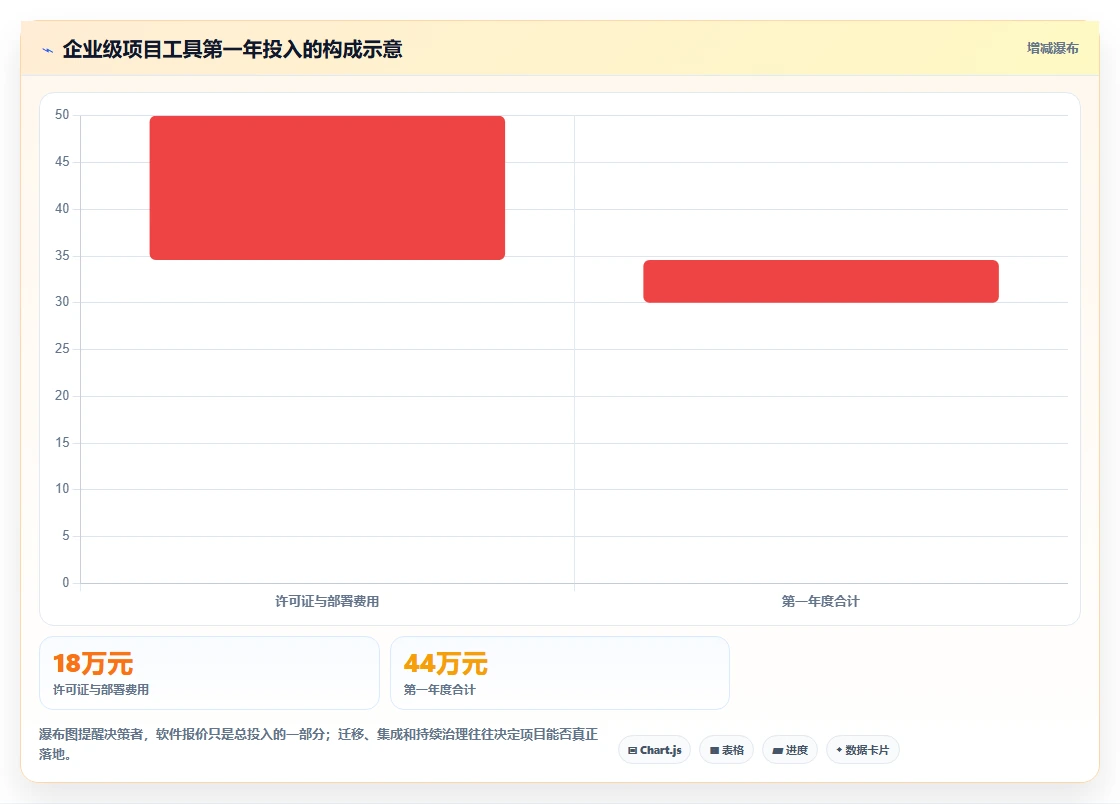Click the description text starting 瀑布图提醒决策者
1120x804 pixels.
coord(319,744)
